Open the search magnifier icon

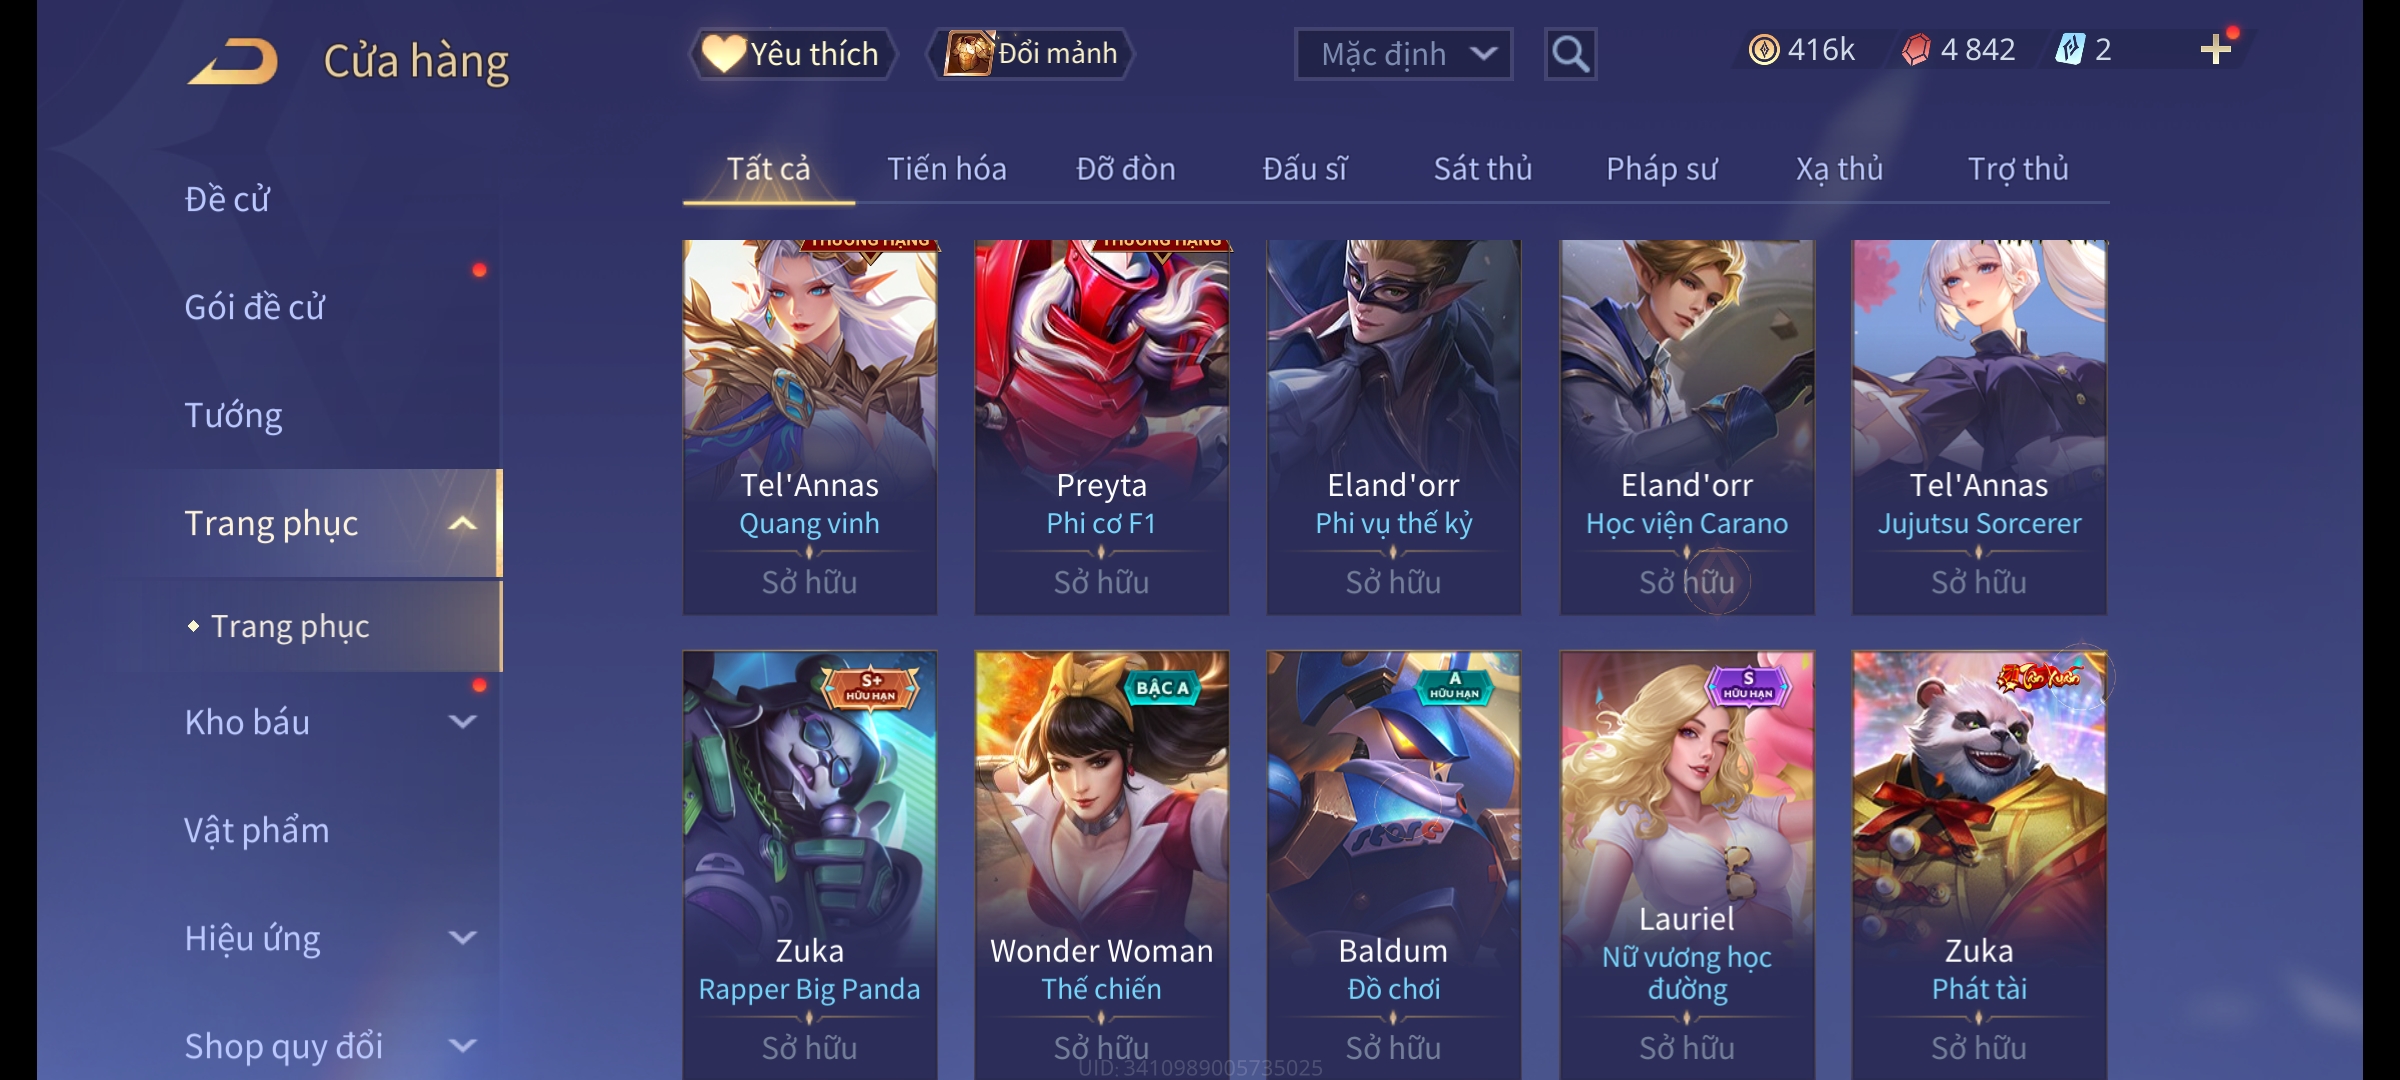[1570, 54]
